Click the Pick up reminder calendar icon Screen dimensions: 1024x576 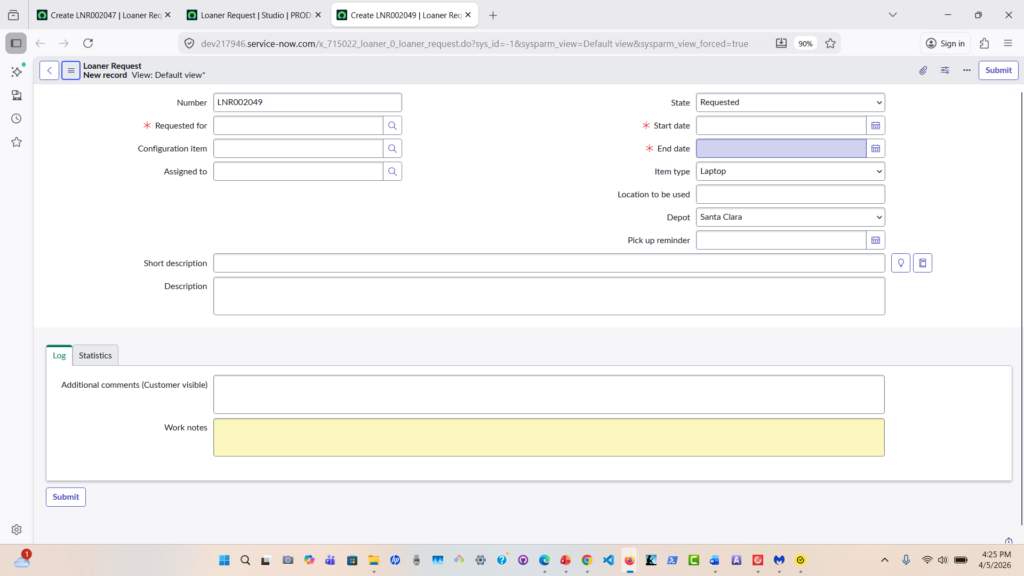point(875,240)
